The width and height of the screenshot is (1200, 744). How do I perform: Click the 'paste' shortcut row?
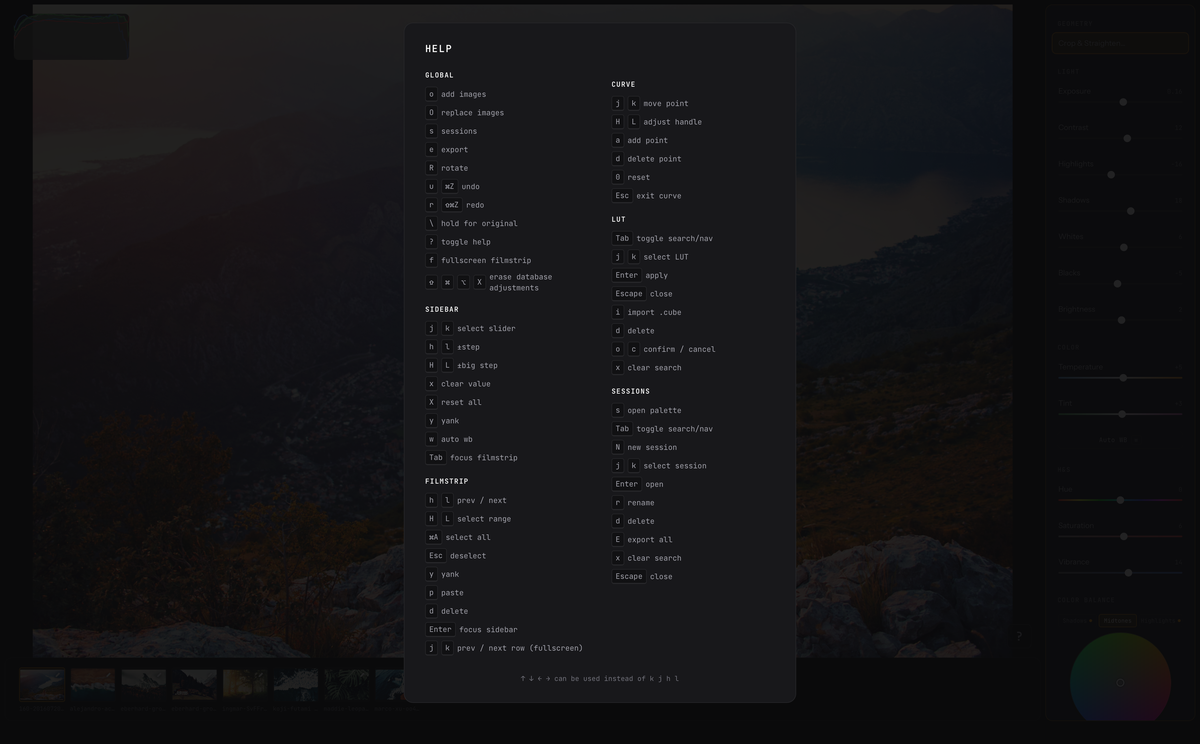coord(445,593)
